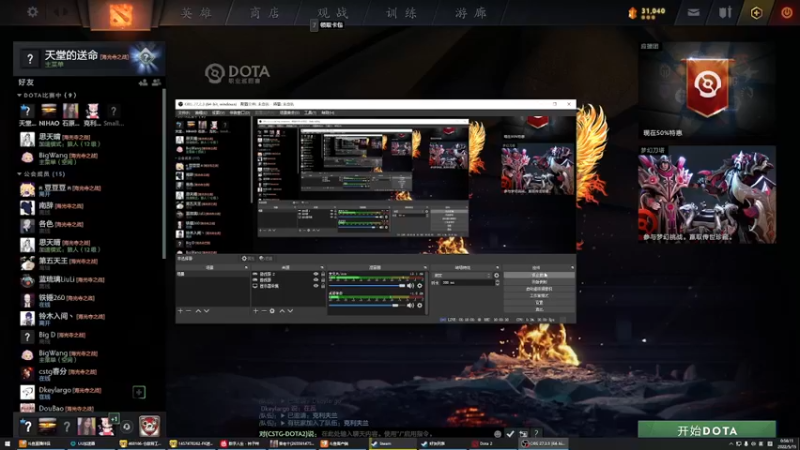The height and width of the screenshot is (450, 800).
Task: Click the question mark icon at chat bar end
Action: point(536,434)
